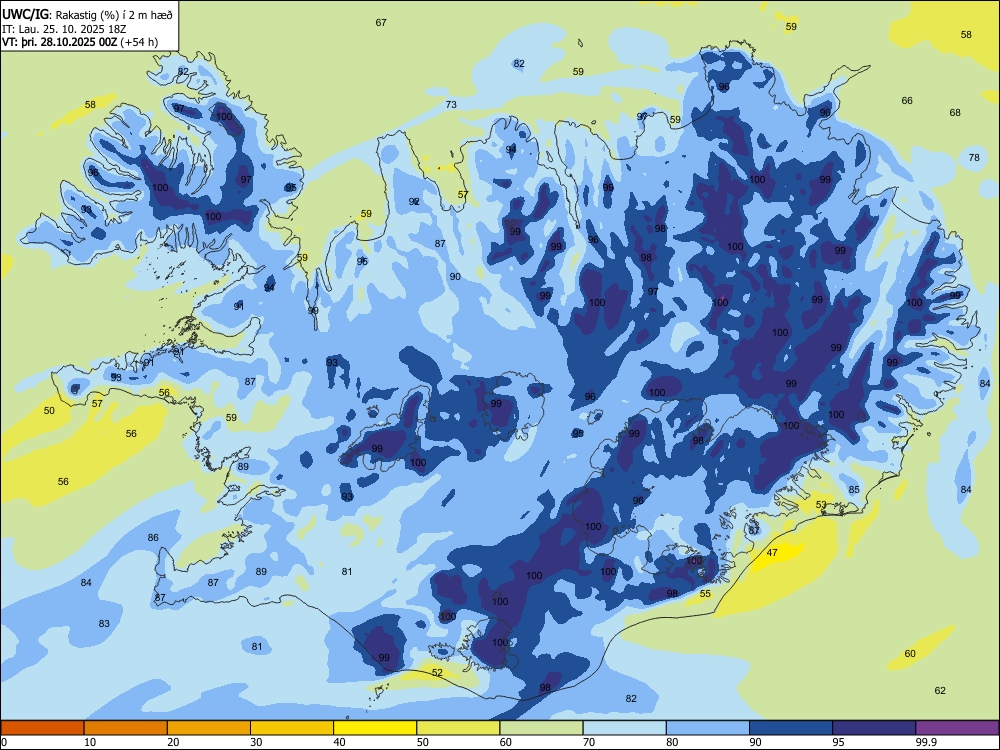Click the 'UWC/IG: Rakastig (%) í 2 m hæð' title

(87, 14)
